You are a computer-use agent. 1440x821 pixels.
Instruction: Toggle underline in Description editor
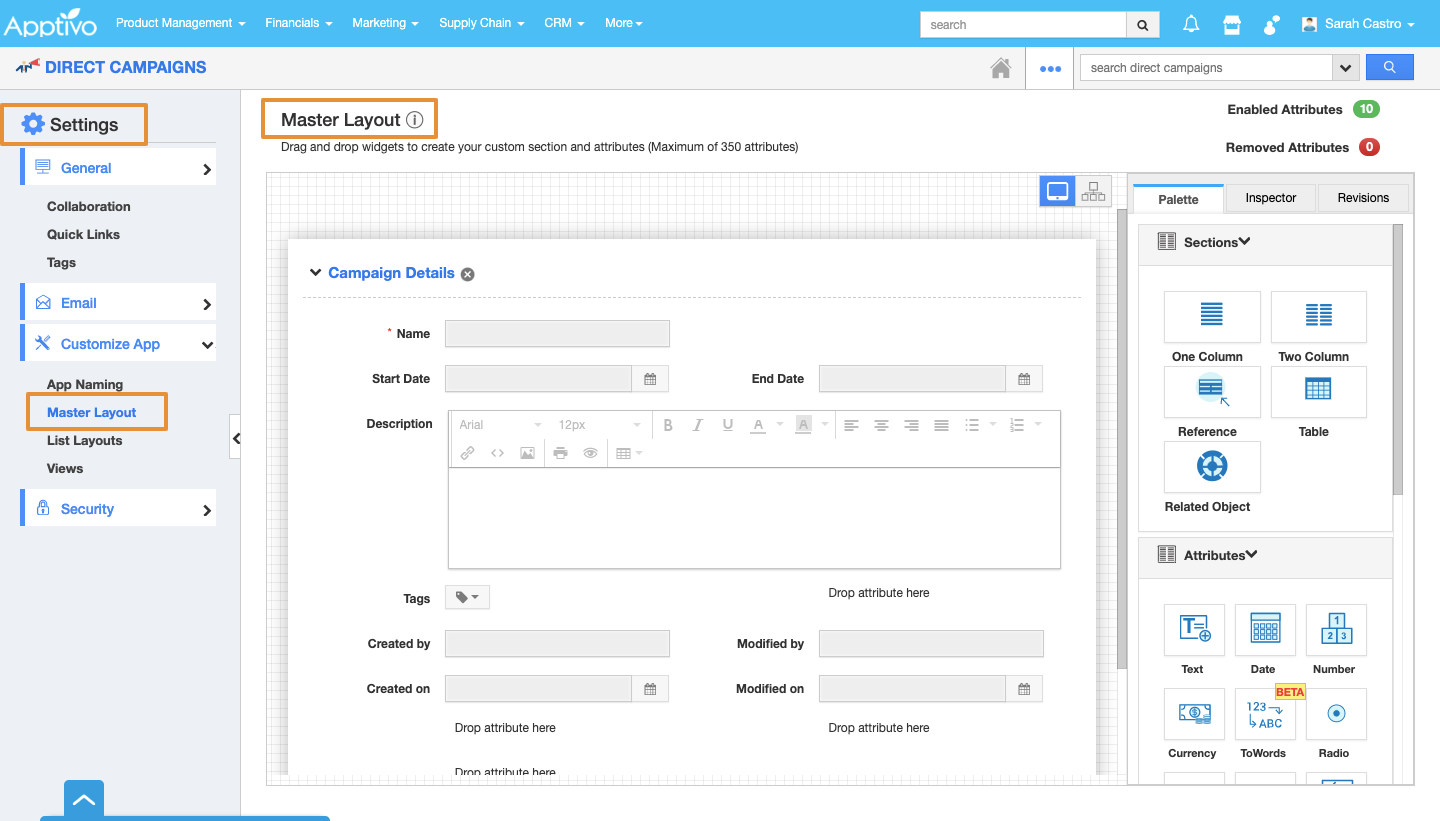click(728, 425)
